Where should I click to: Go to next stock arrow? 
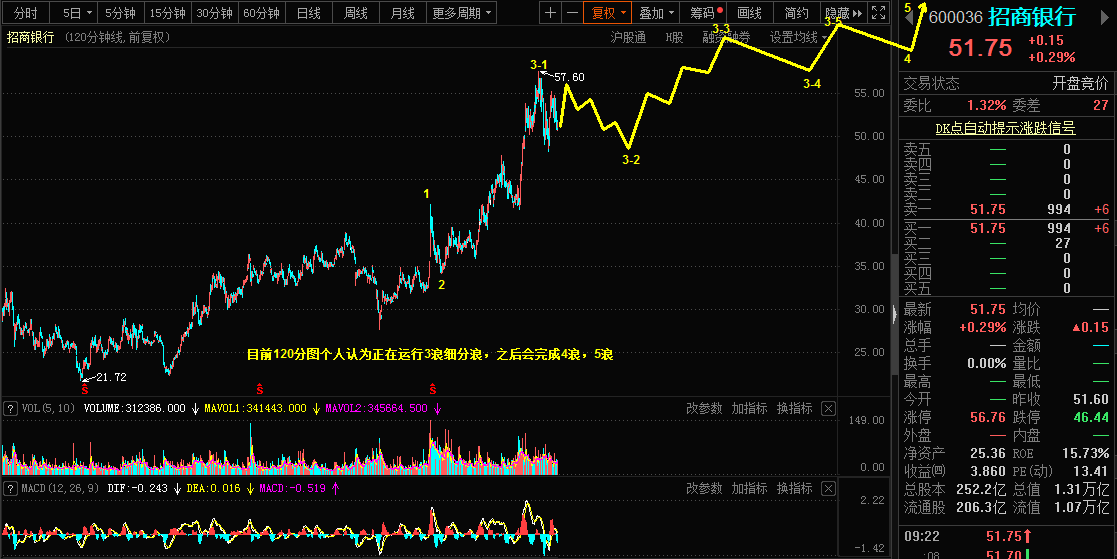1106,18
